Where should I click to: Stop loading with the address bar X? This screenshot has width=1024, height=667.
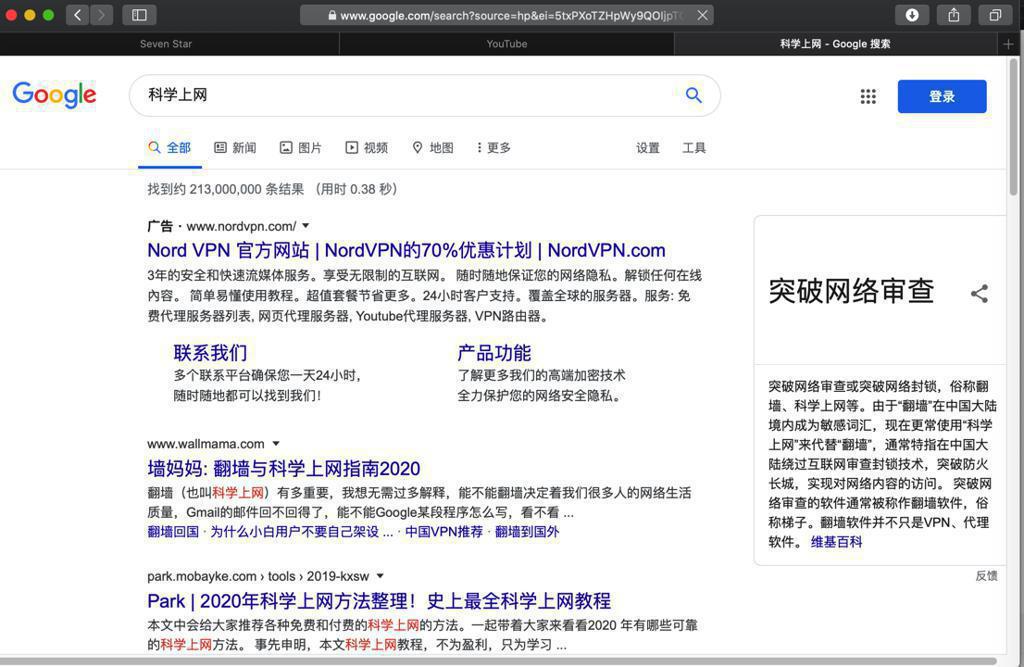pyautogui.click(x=703, y=15)
